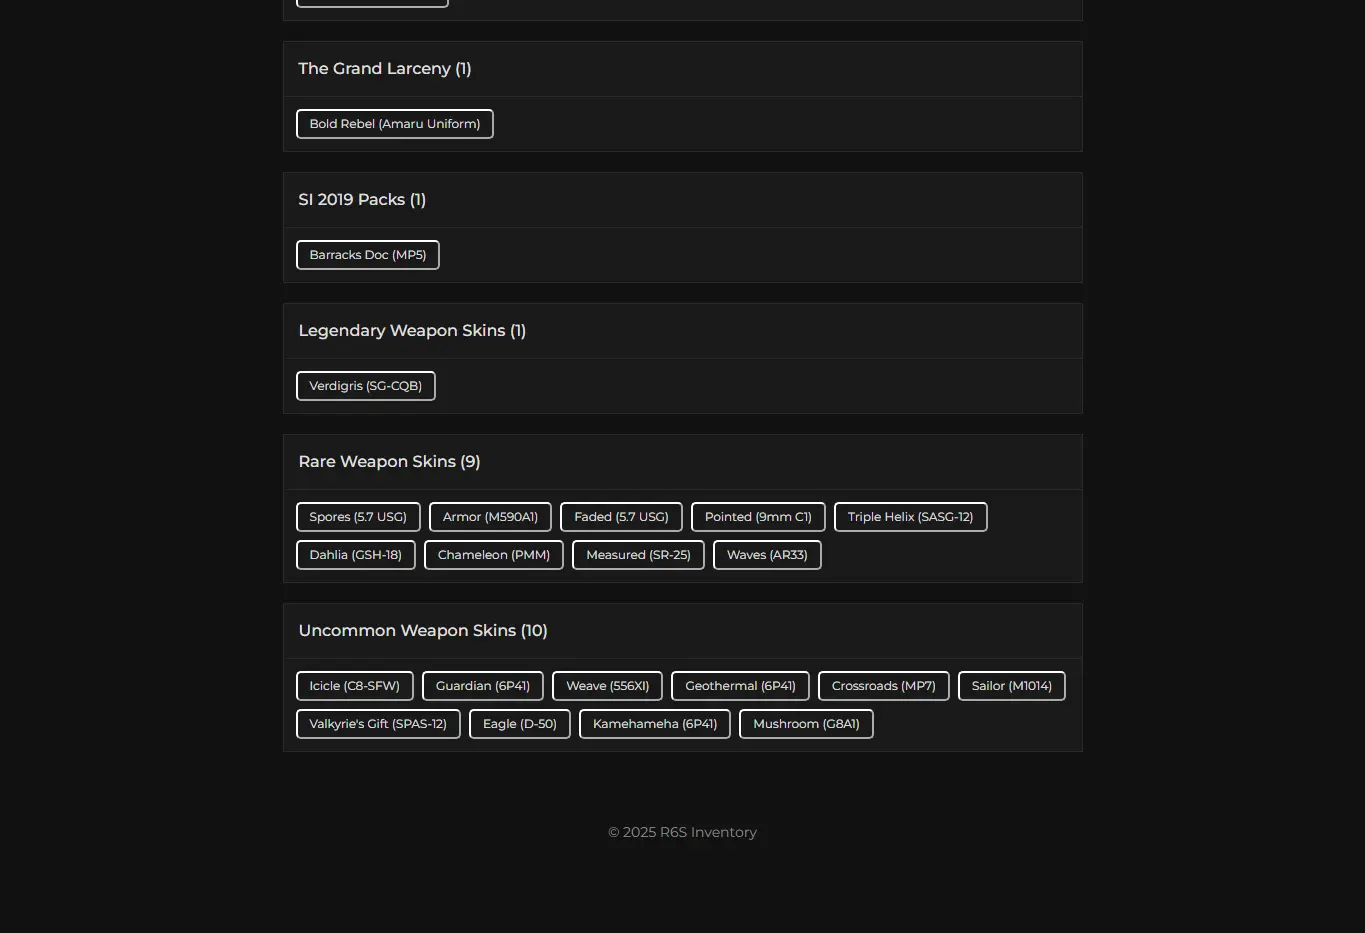The height and width of the screenshot is (933, 1365).
Task: Click the Pointed (9mm C1) tag
Action: (x=758, y=517)
